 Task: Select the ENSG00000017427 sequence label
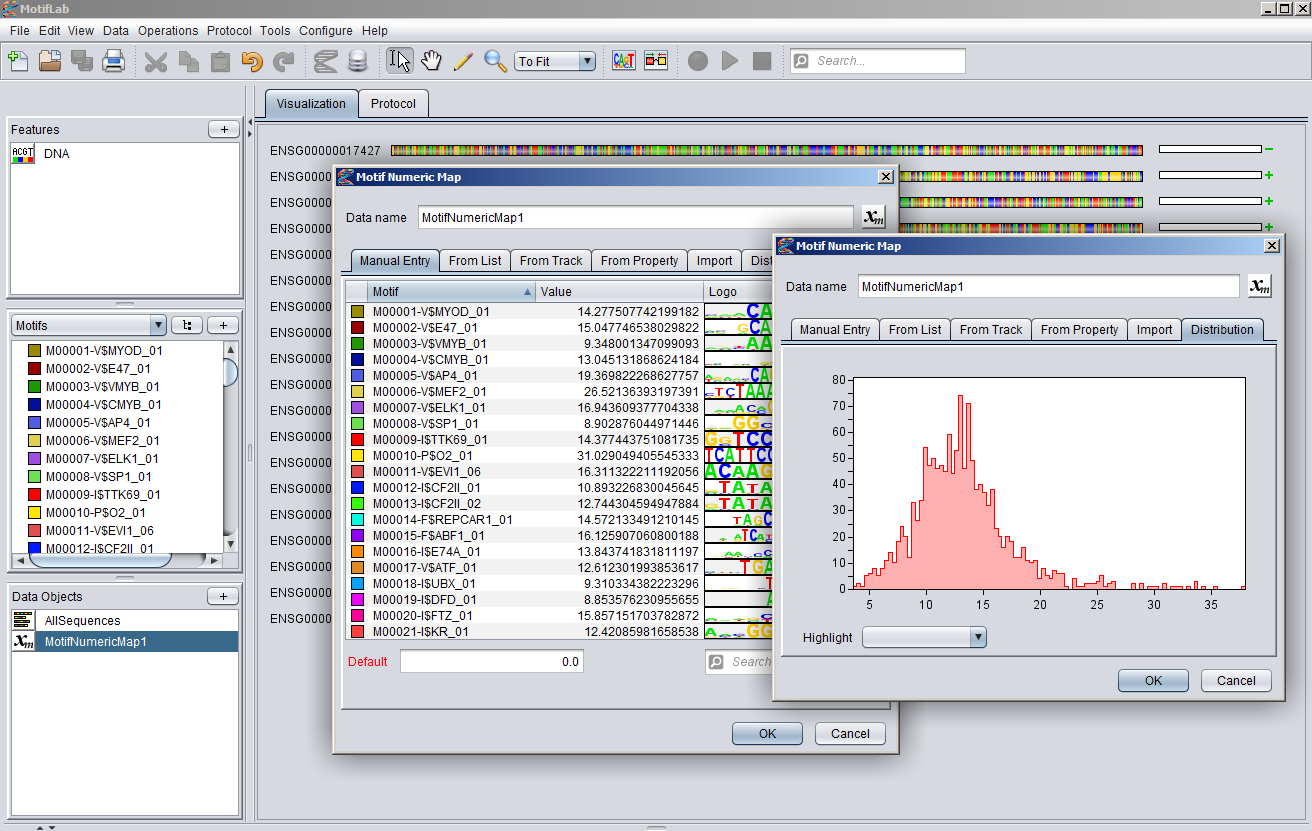pyautogui.click(x=325, y=151)
